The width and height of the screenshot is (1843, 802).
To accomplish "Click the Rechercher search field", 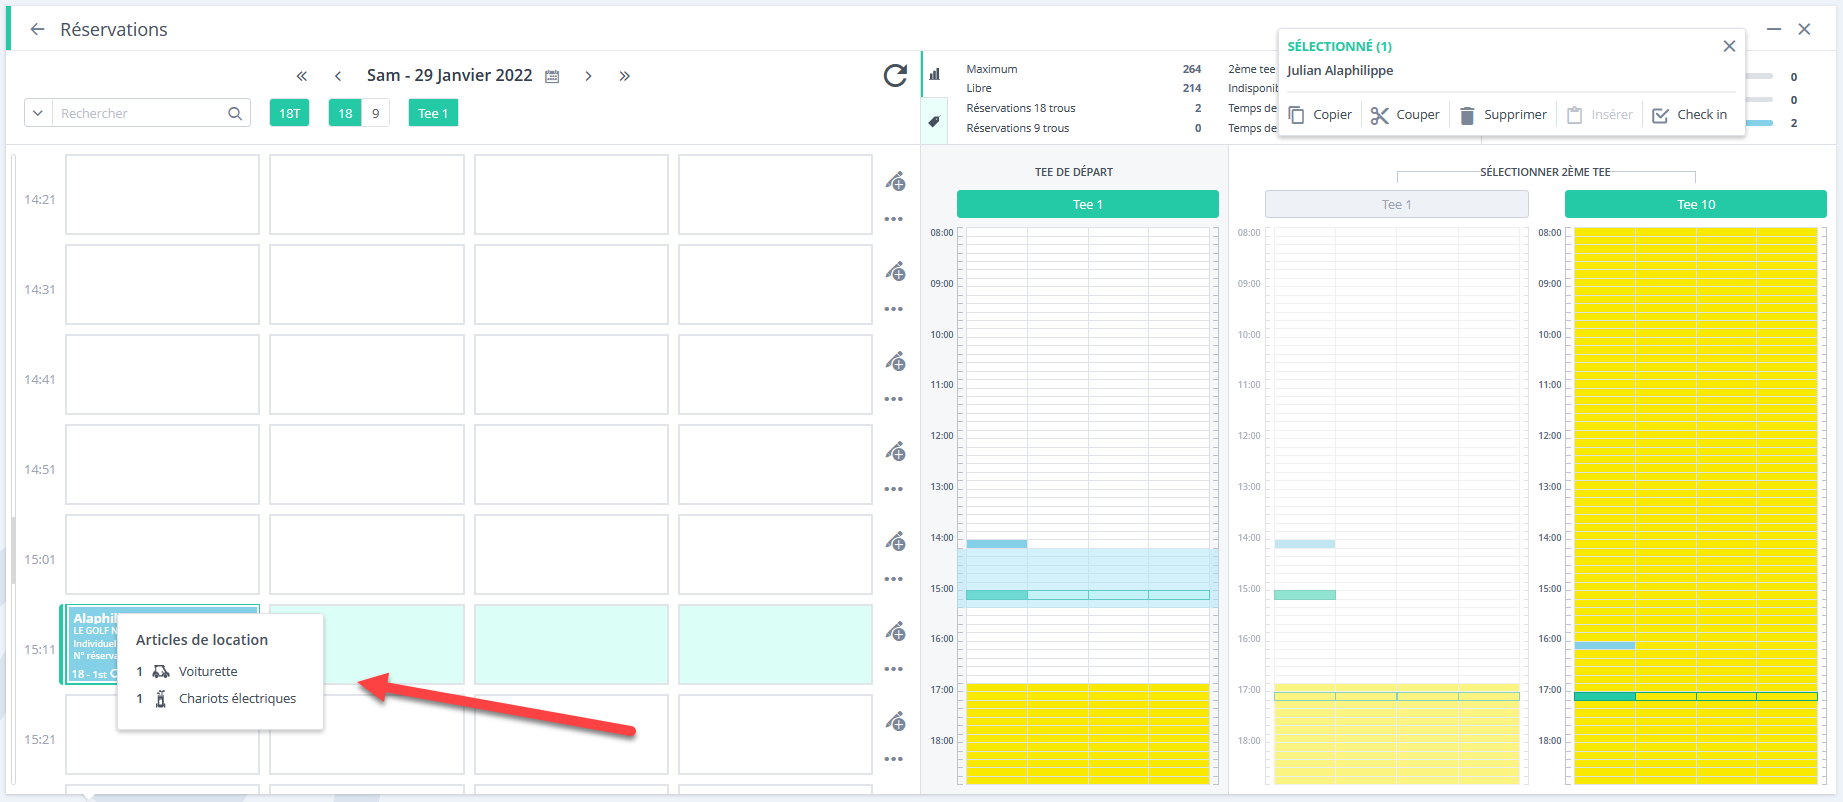I will [140, 113].
